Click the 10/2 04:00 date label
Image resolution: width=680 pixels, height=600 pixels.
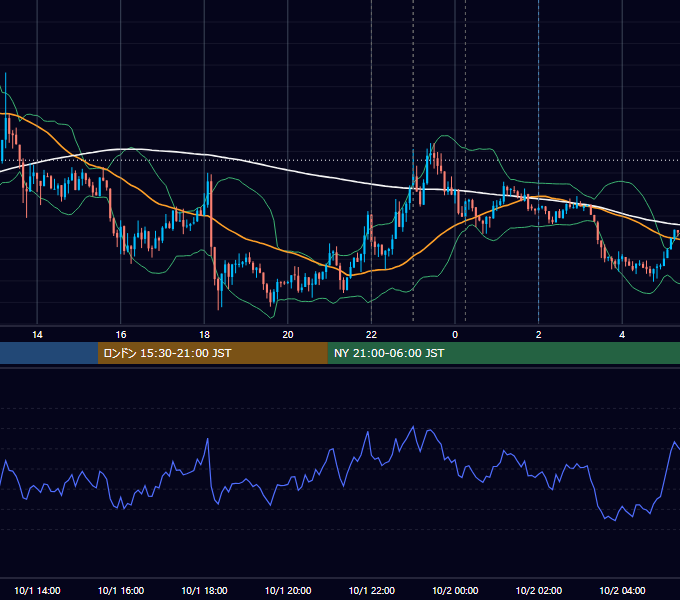(622, 590)
